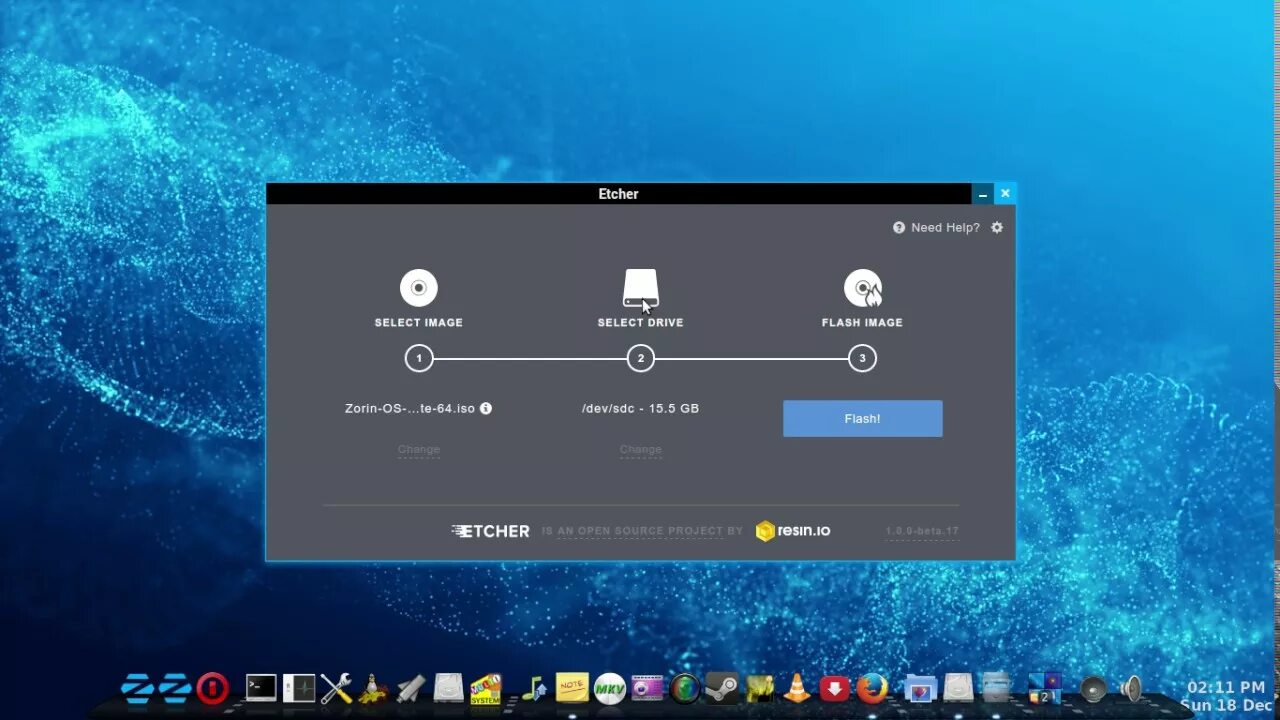The height and width of the screenshot is (720, 1280).
Task: Click the 1.0.0-beta.17 version link
Action: (922, 531)
